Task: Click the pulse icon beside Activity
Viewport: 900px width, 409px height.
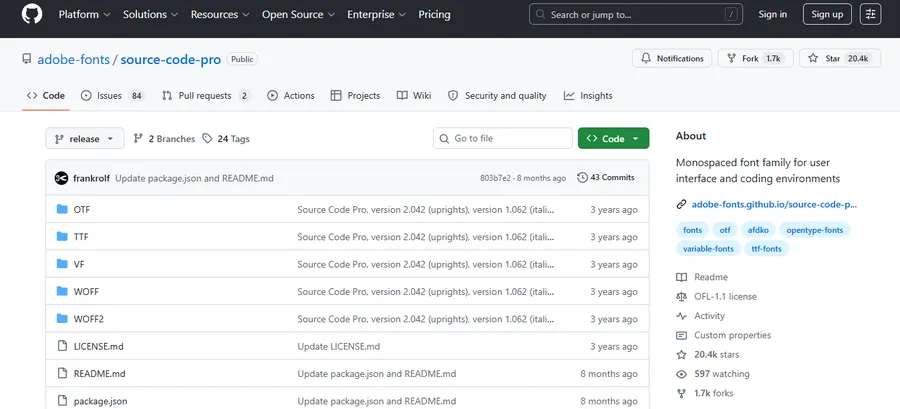Action: [x=681, y=316]
